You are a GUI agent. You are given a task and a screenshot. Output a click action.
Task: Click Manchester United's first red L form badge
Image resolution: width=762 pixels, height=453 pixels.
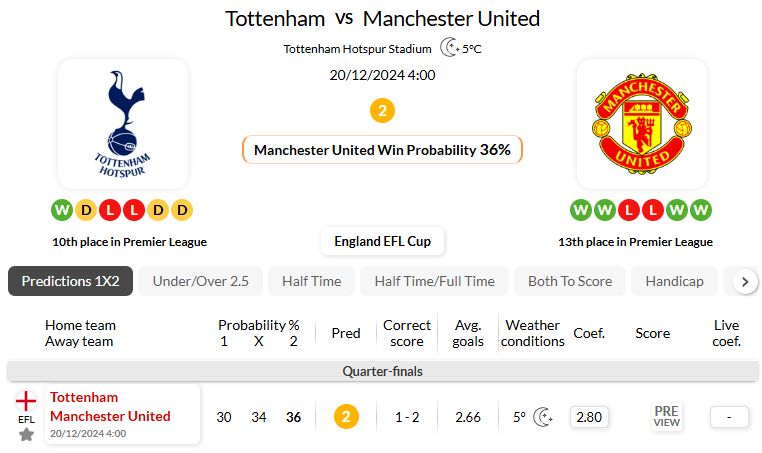[628, 210]
